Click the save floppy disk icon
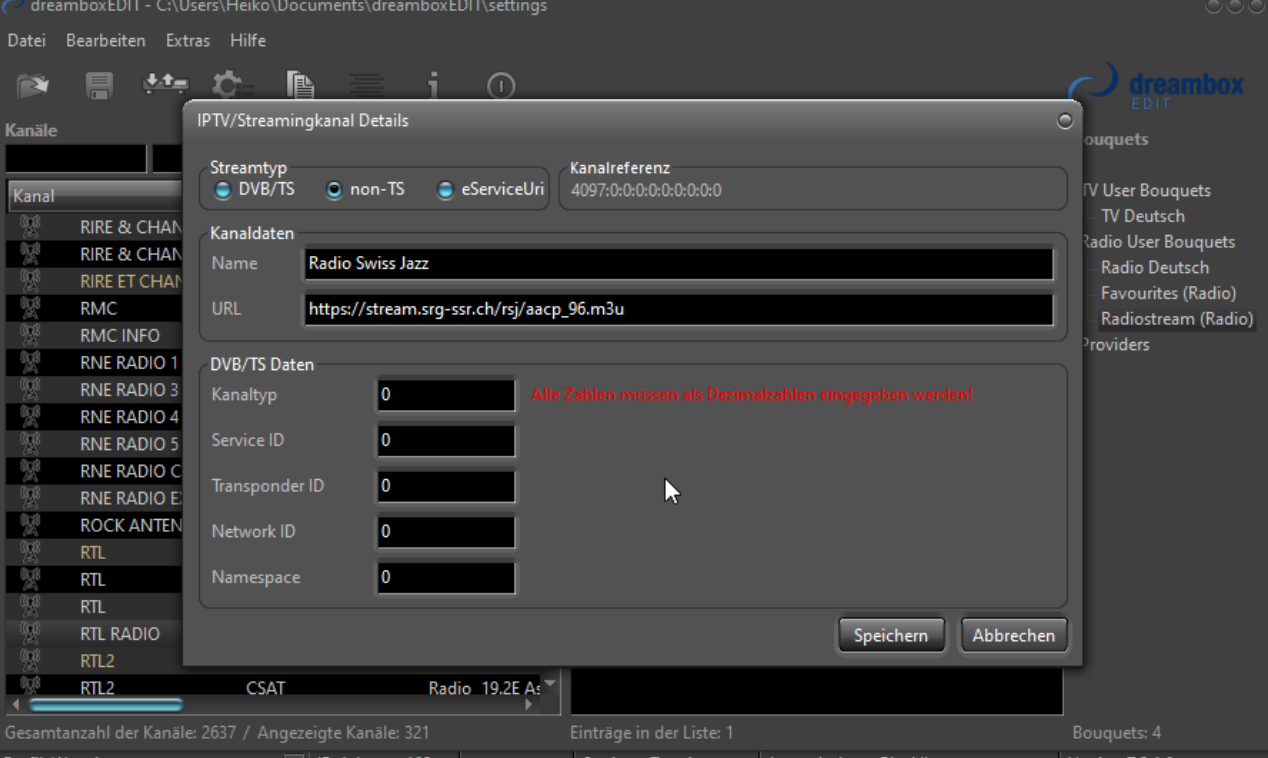The height and width of the screenshot is (758, 1268). click(99, 87)
